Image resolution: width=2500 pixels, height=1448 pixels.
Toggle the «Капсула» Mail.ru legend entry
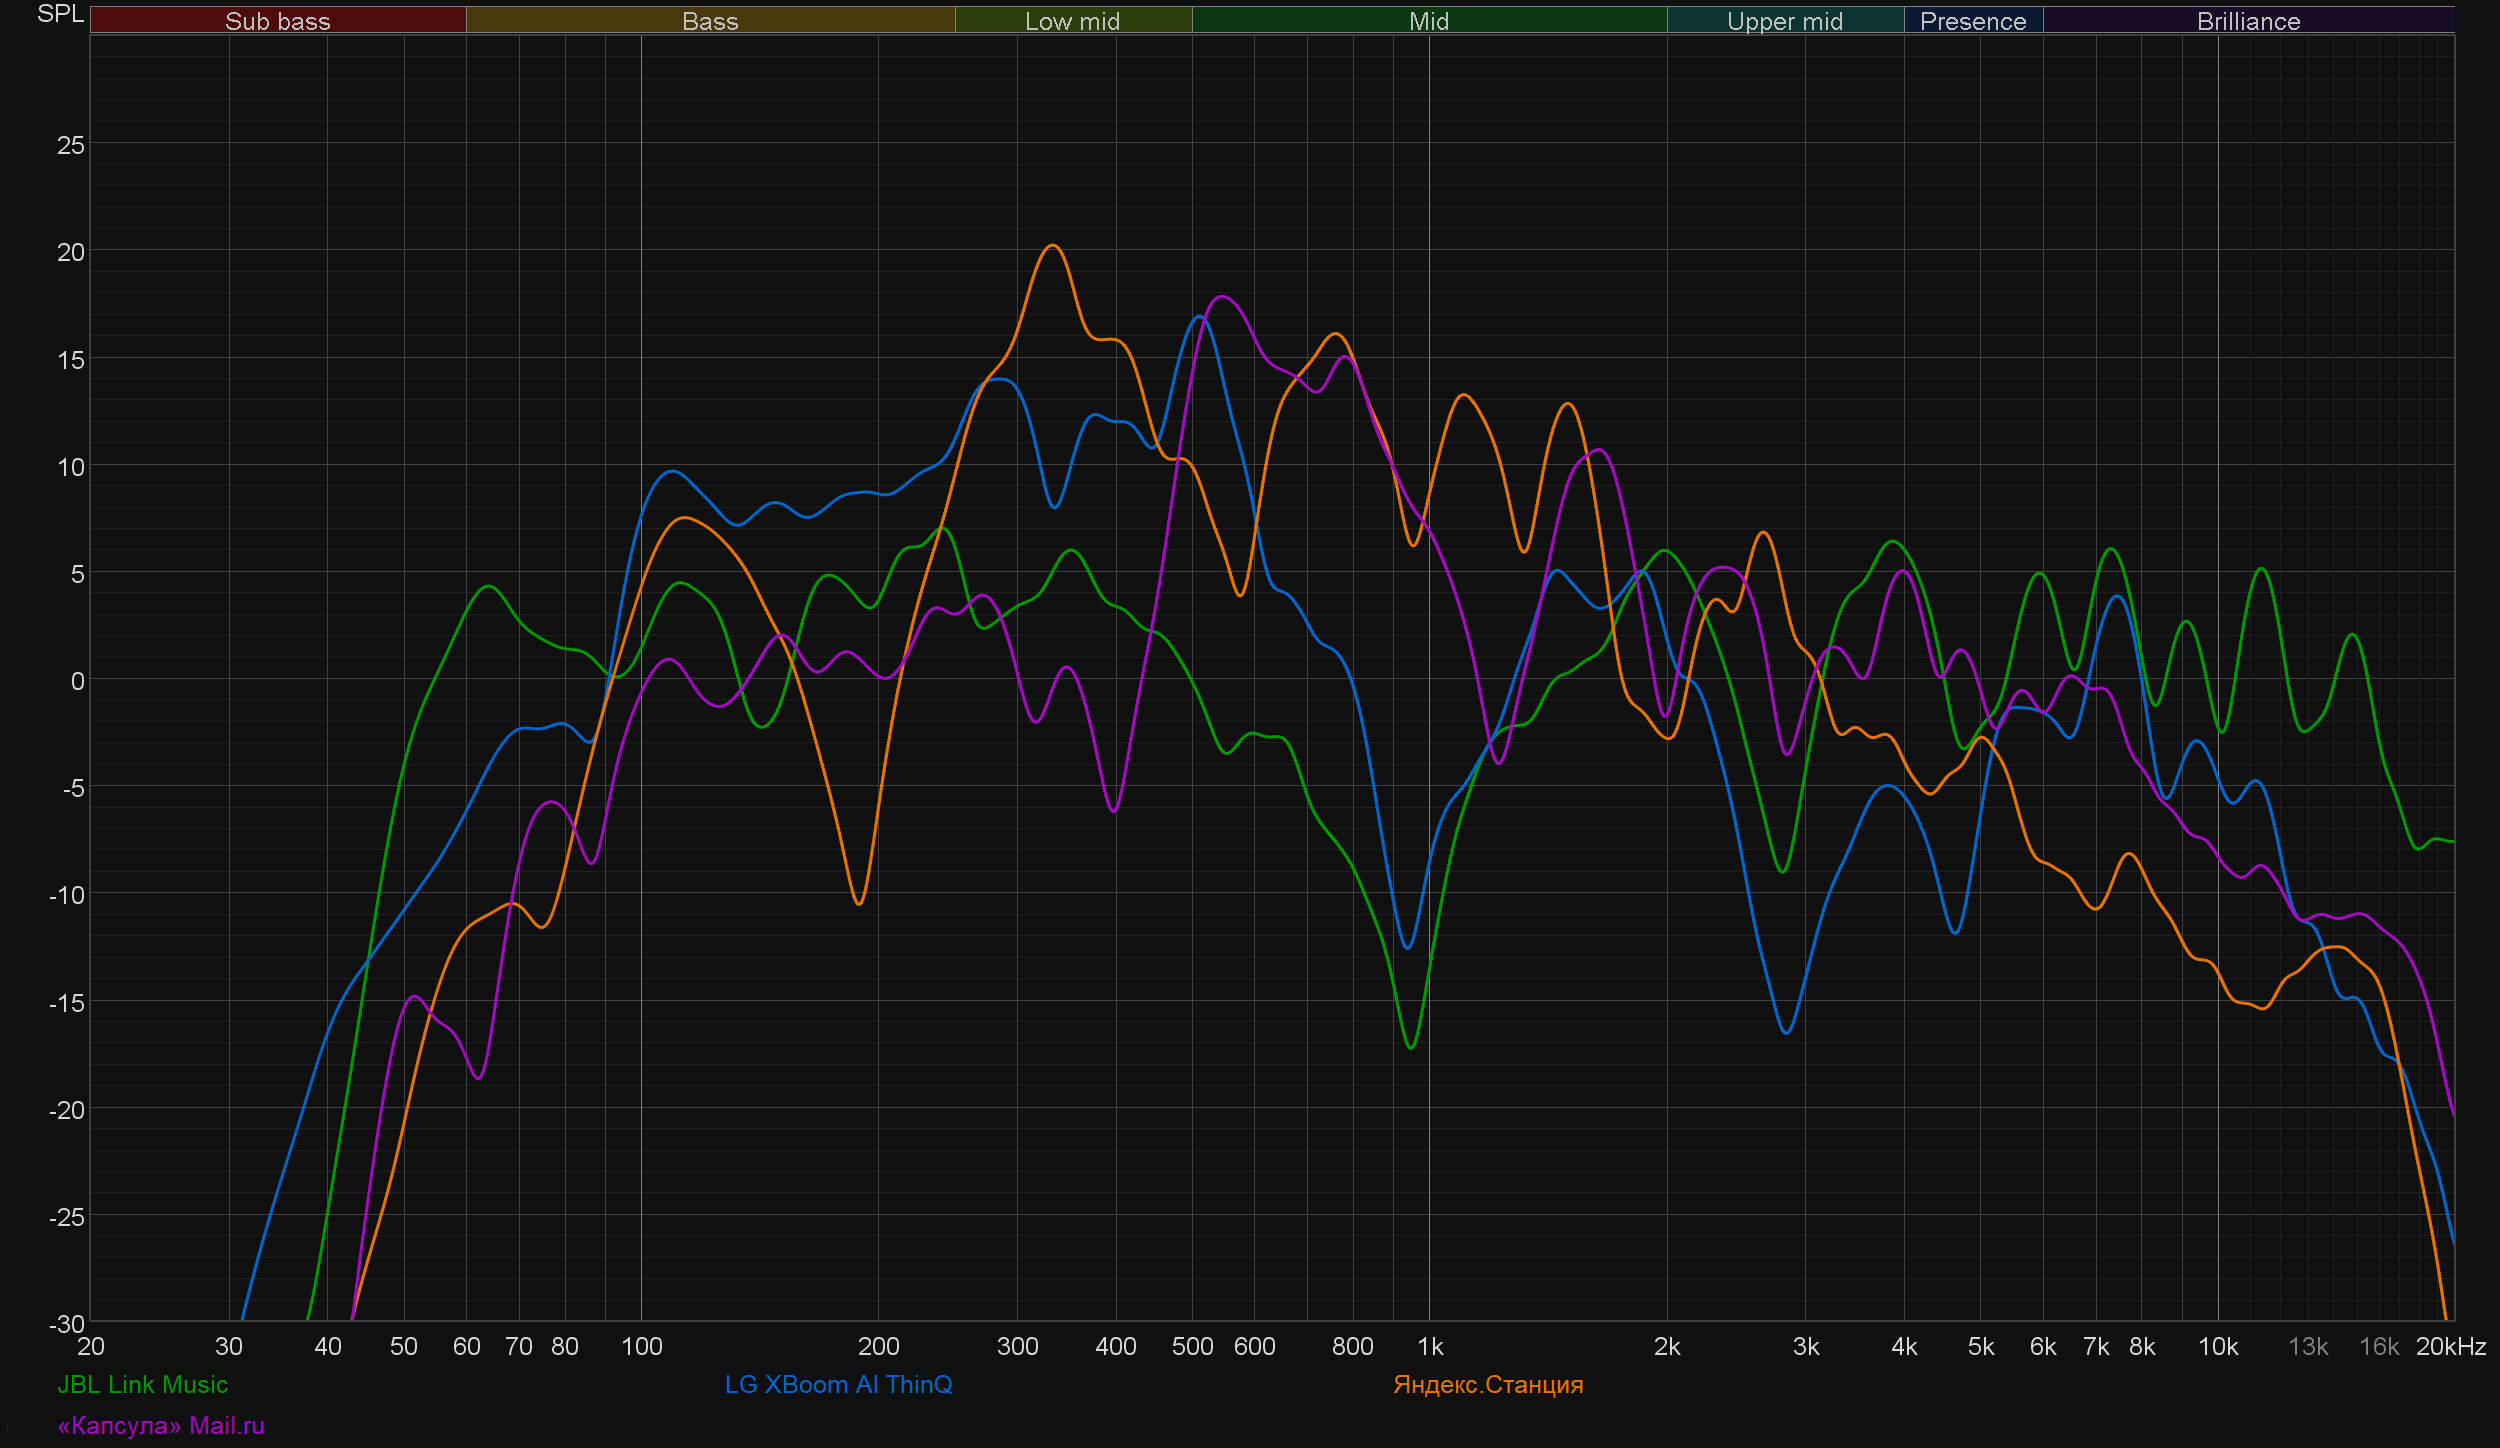[x=161, y=1426]
